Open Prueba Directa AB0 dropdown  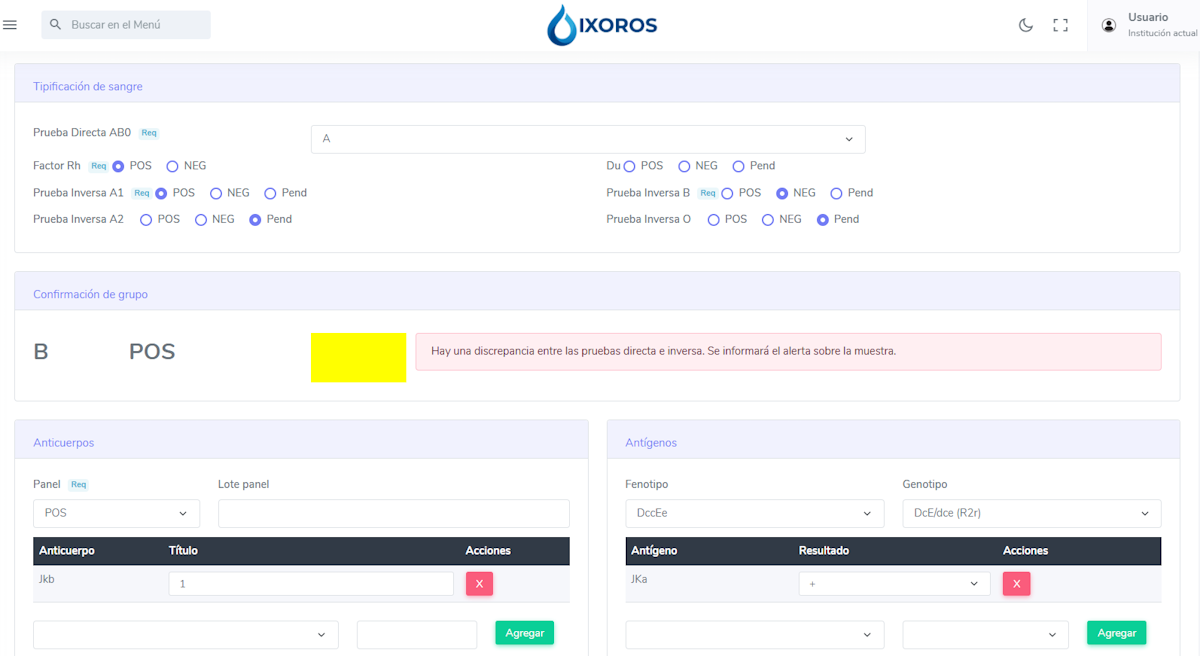tap(588, 139)
